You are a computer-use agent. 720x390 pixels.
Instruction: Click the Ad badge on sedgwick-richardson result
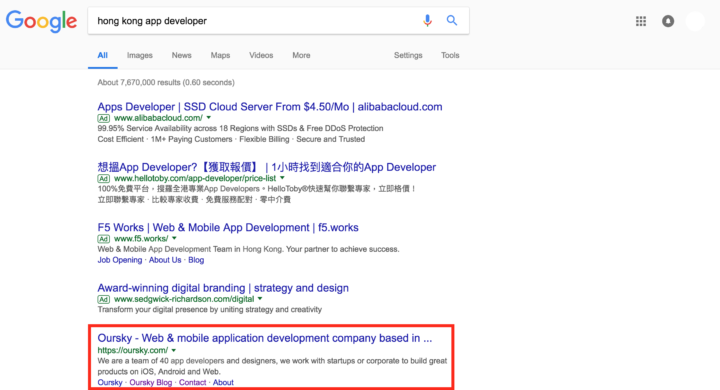(x=103, y=300)
